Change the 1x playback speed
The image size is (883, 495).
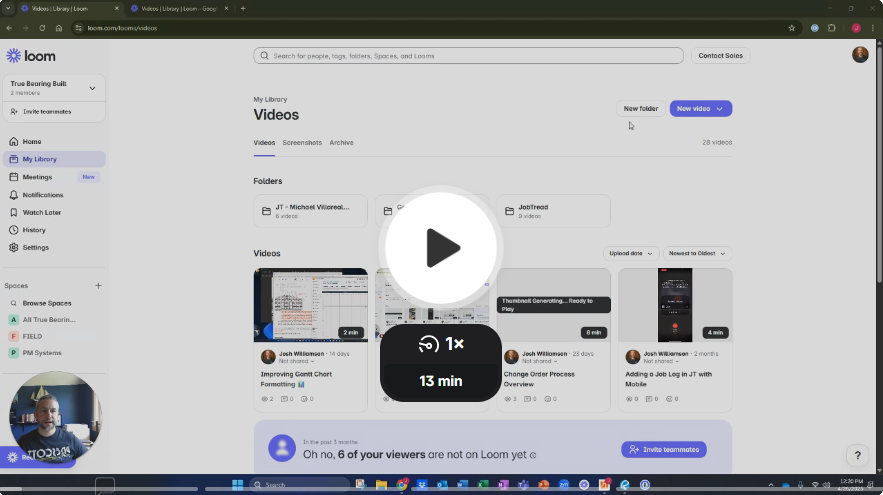click(x=440, y=344)
